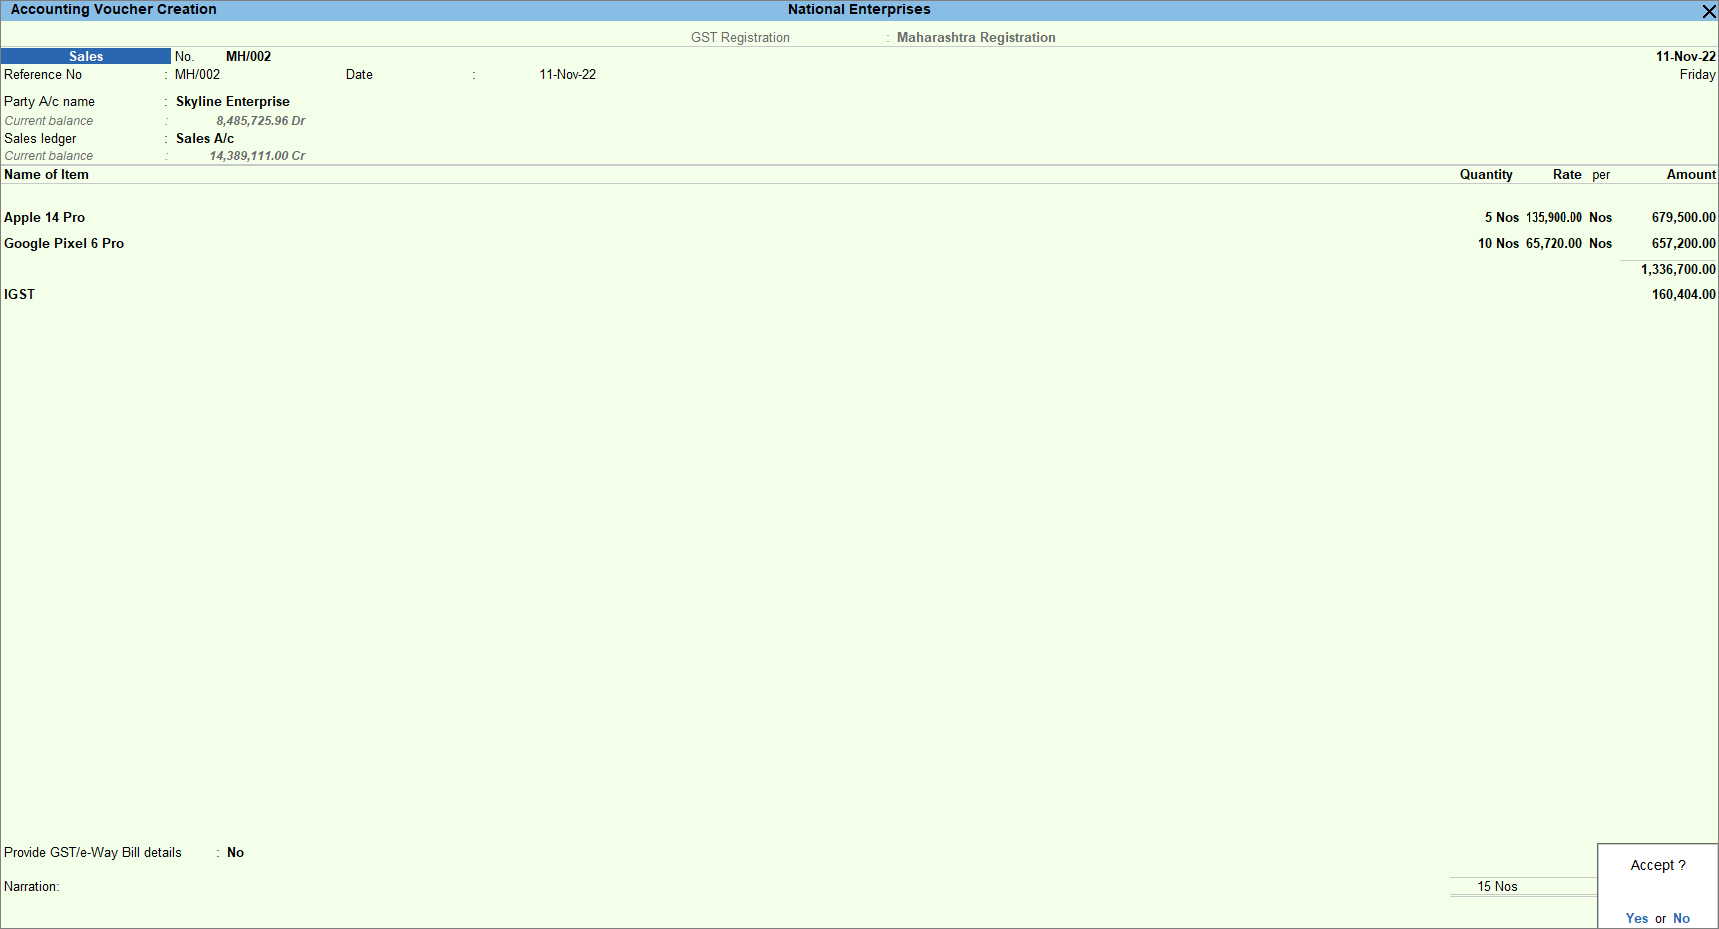1719x929 pixels.
Task: Open the Sales A/c ledger field
Action: click(x=205, y=138)
